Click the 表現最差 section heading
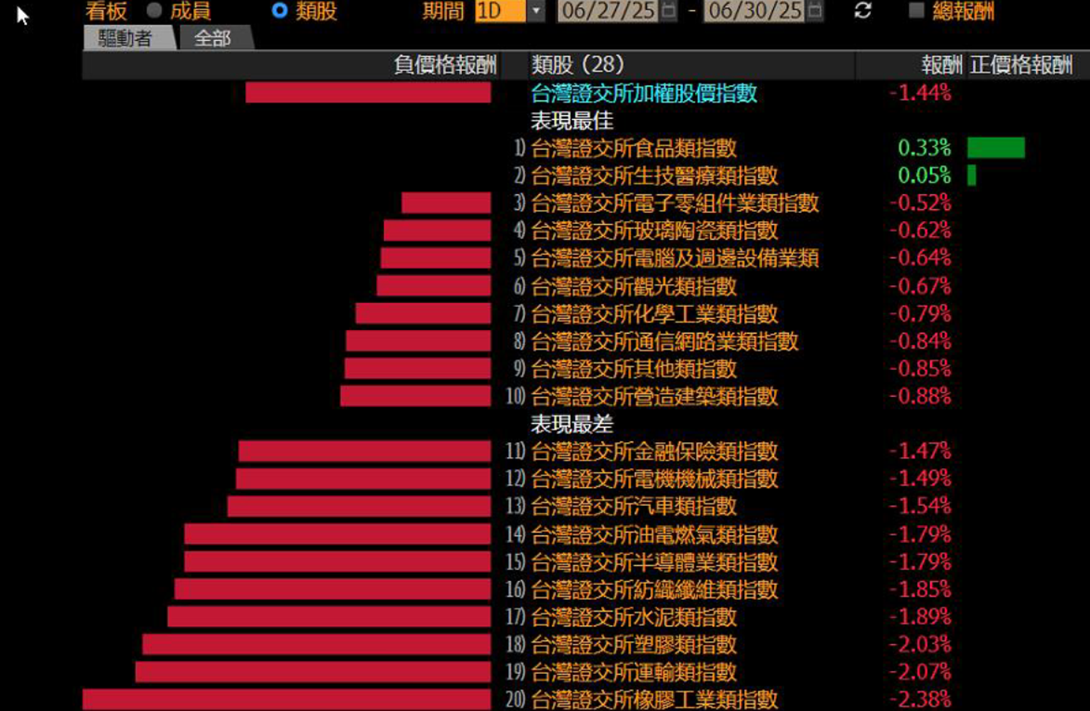The height and width of the screenshot is (711, 1090). (572, 424)
